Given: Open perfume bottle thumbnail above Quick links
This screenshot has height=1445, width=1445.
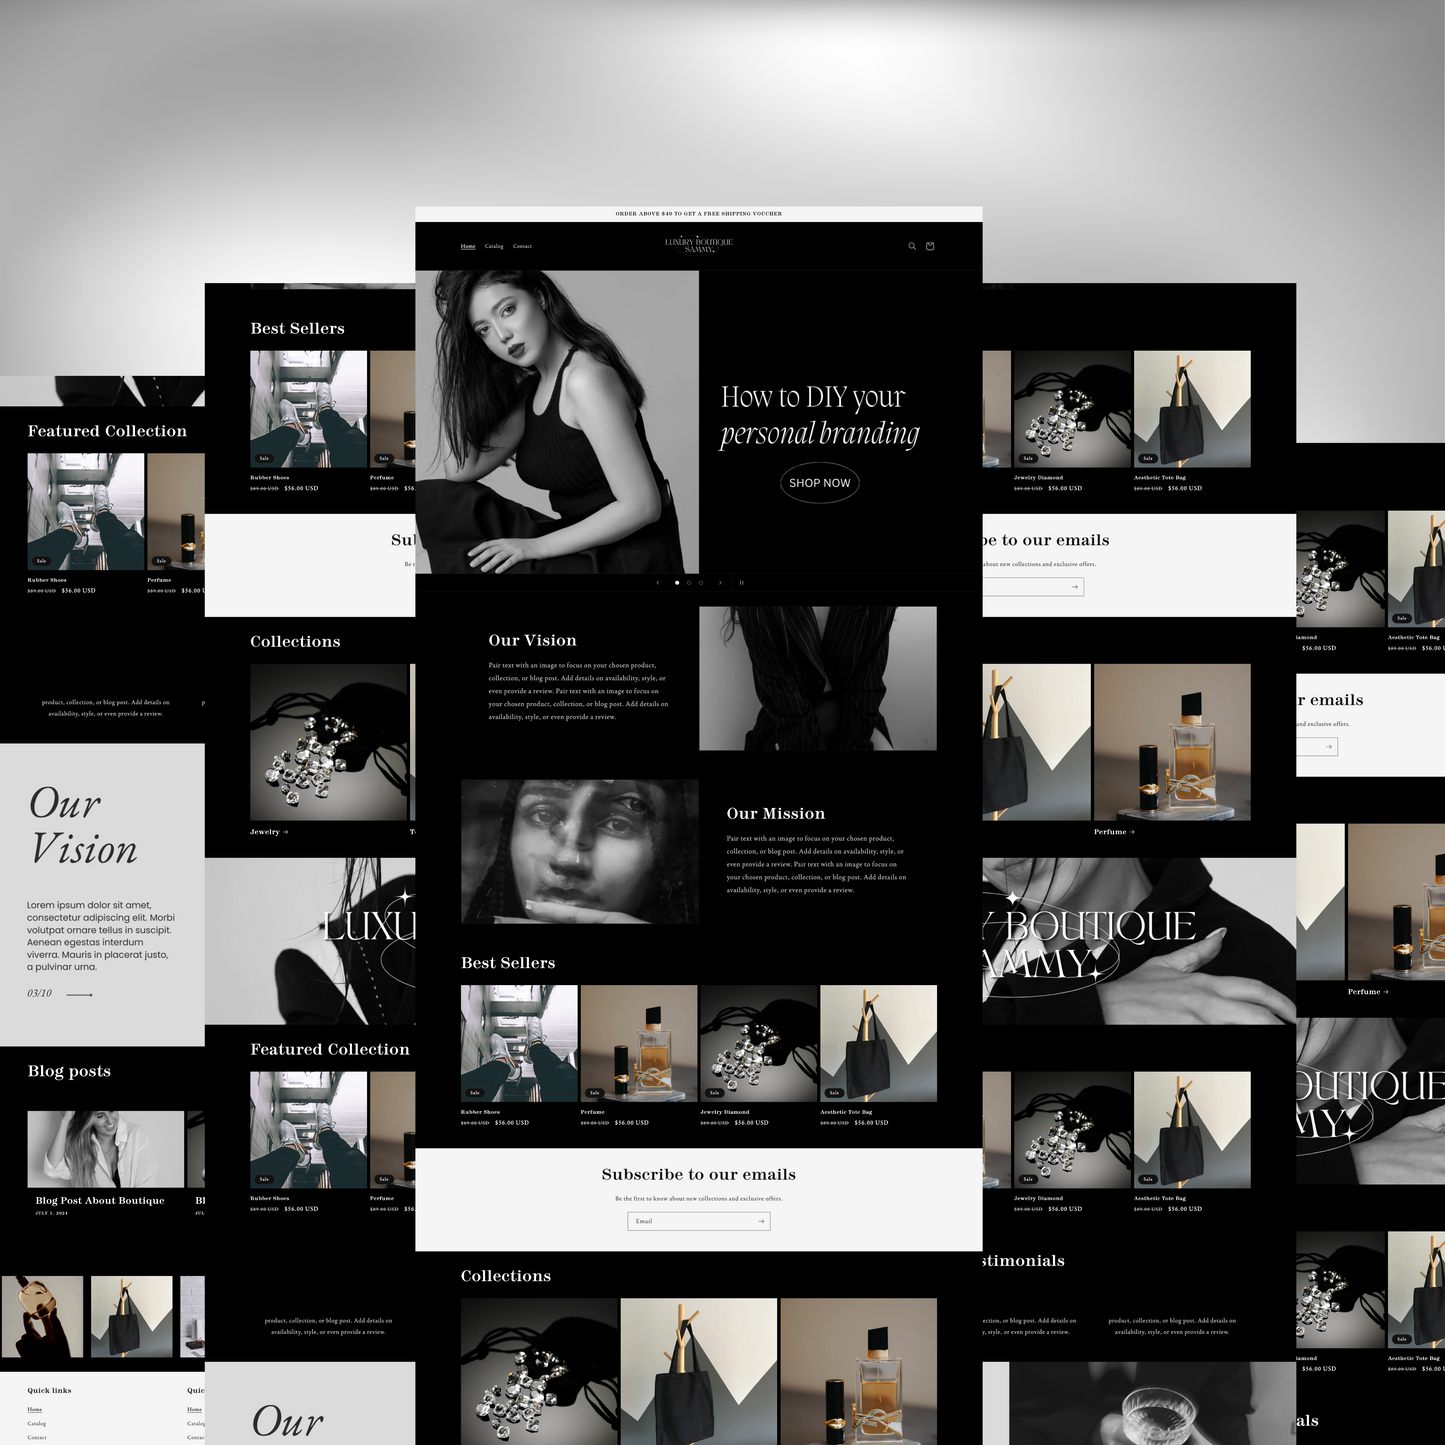Looking at the screenshot, I should pos(42,1316).
